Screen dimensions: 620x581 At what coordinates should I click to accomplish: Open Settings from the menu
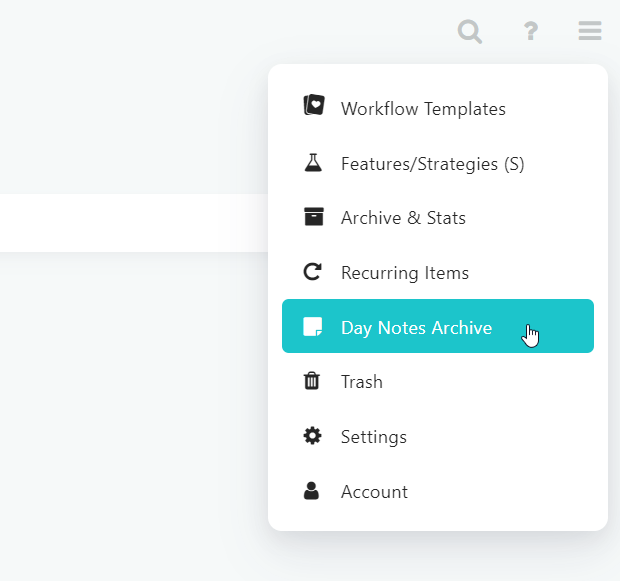pyautogui.click(x=438, y=436)
